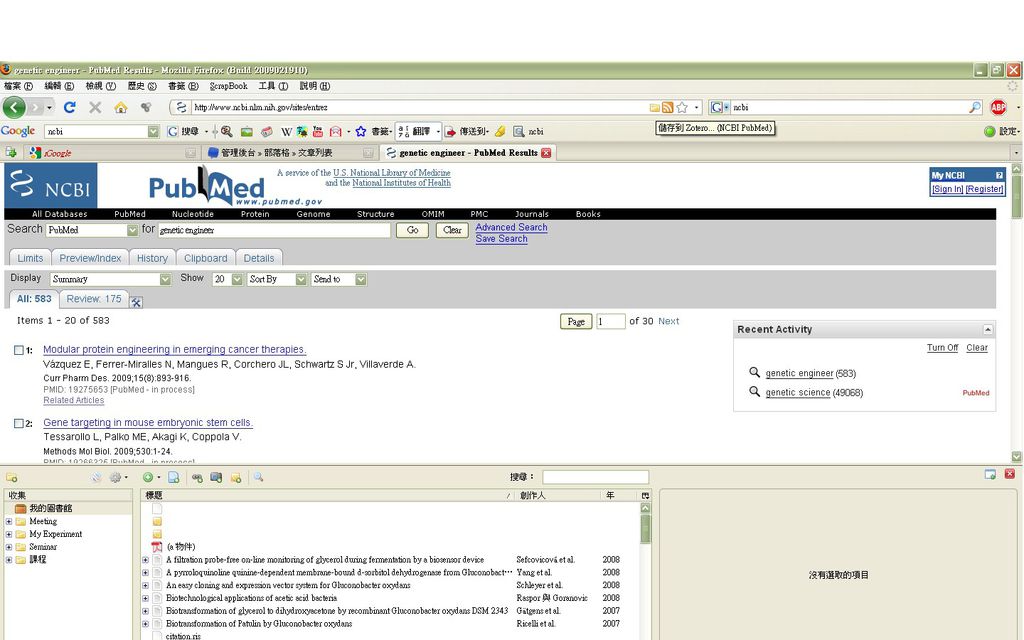Toggle Zotero tab mode icon beside close
The height and width of the screenshot is (640, 1024).
(990, 474)
